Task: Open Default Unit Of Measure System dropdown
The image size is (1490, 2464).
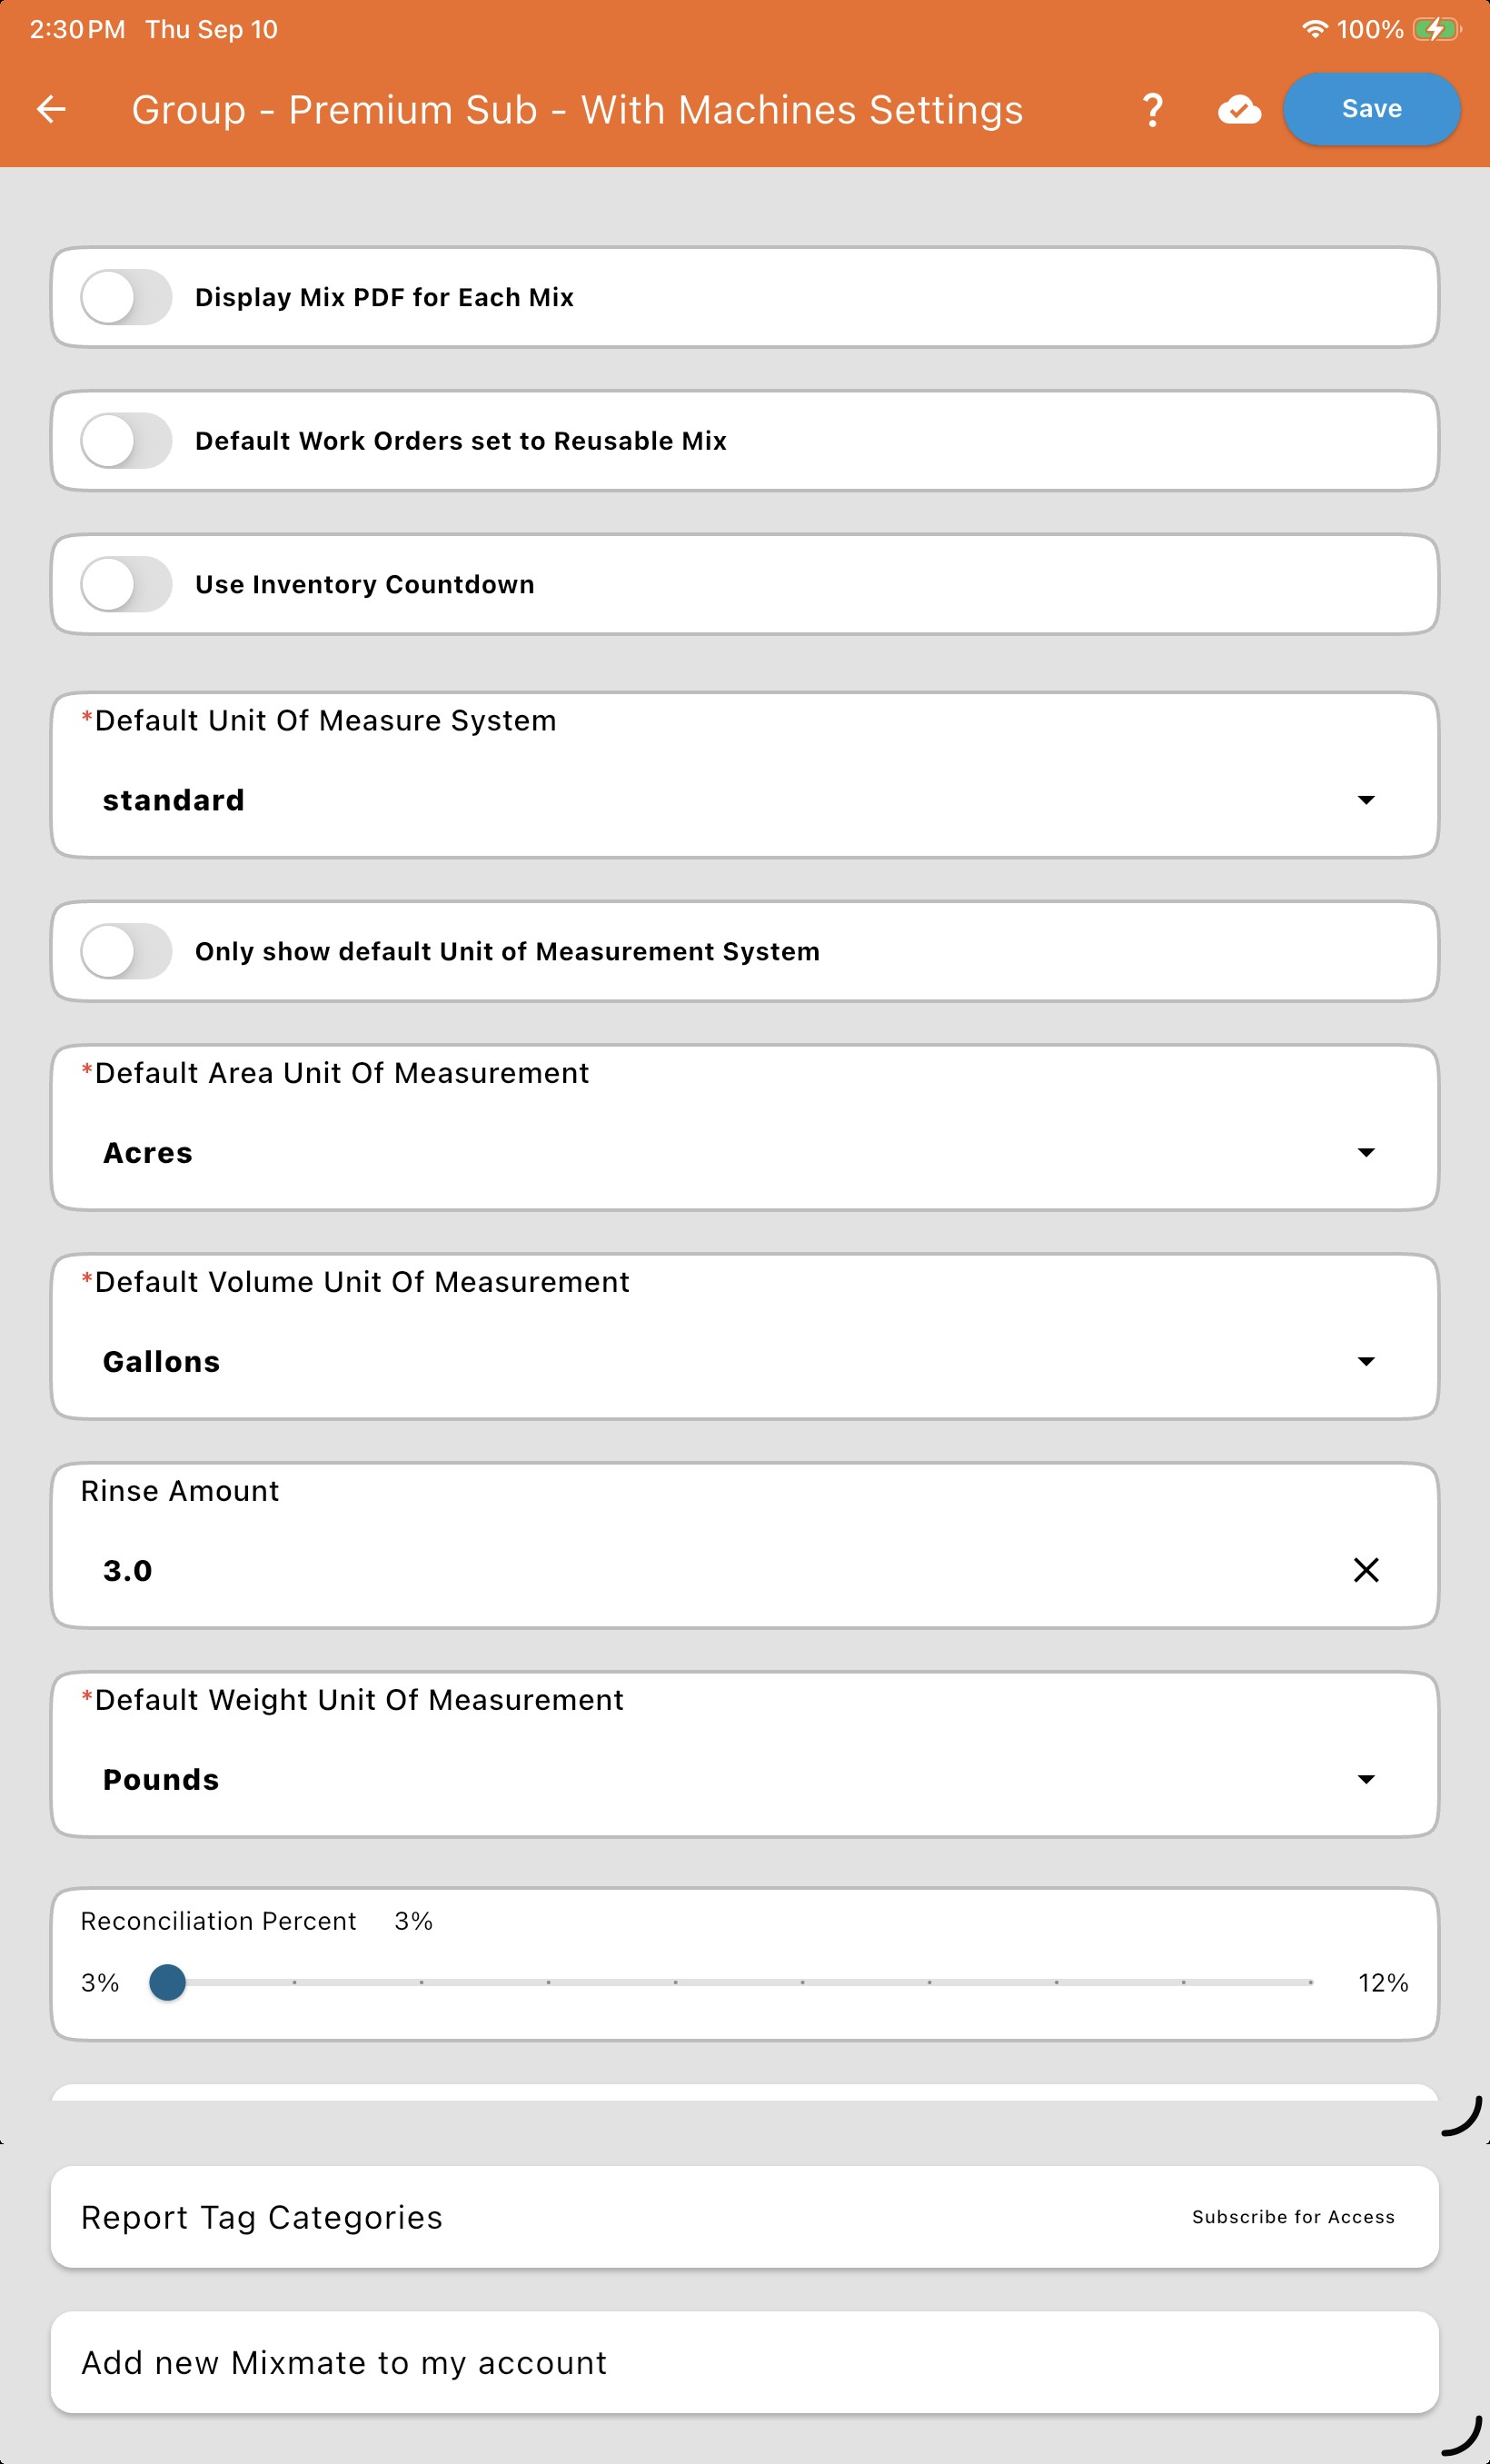Action: pos(745,775)
